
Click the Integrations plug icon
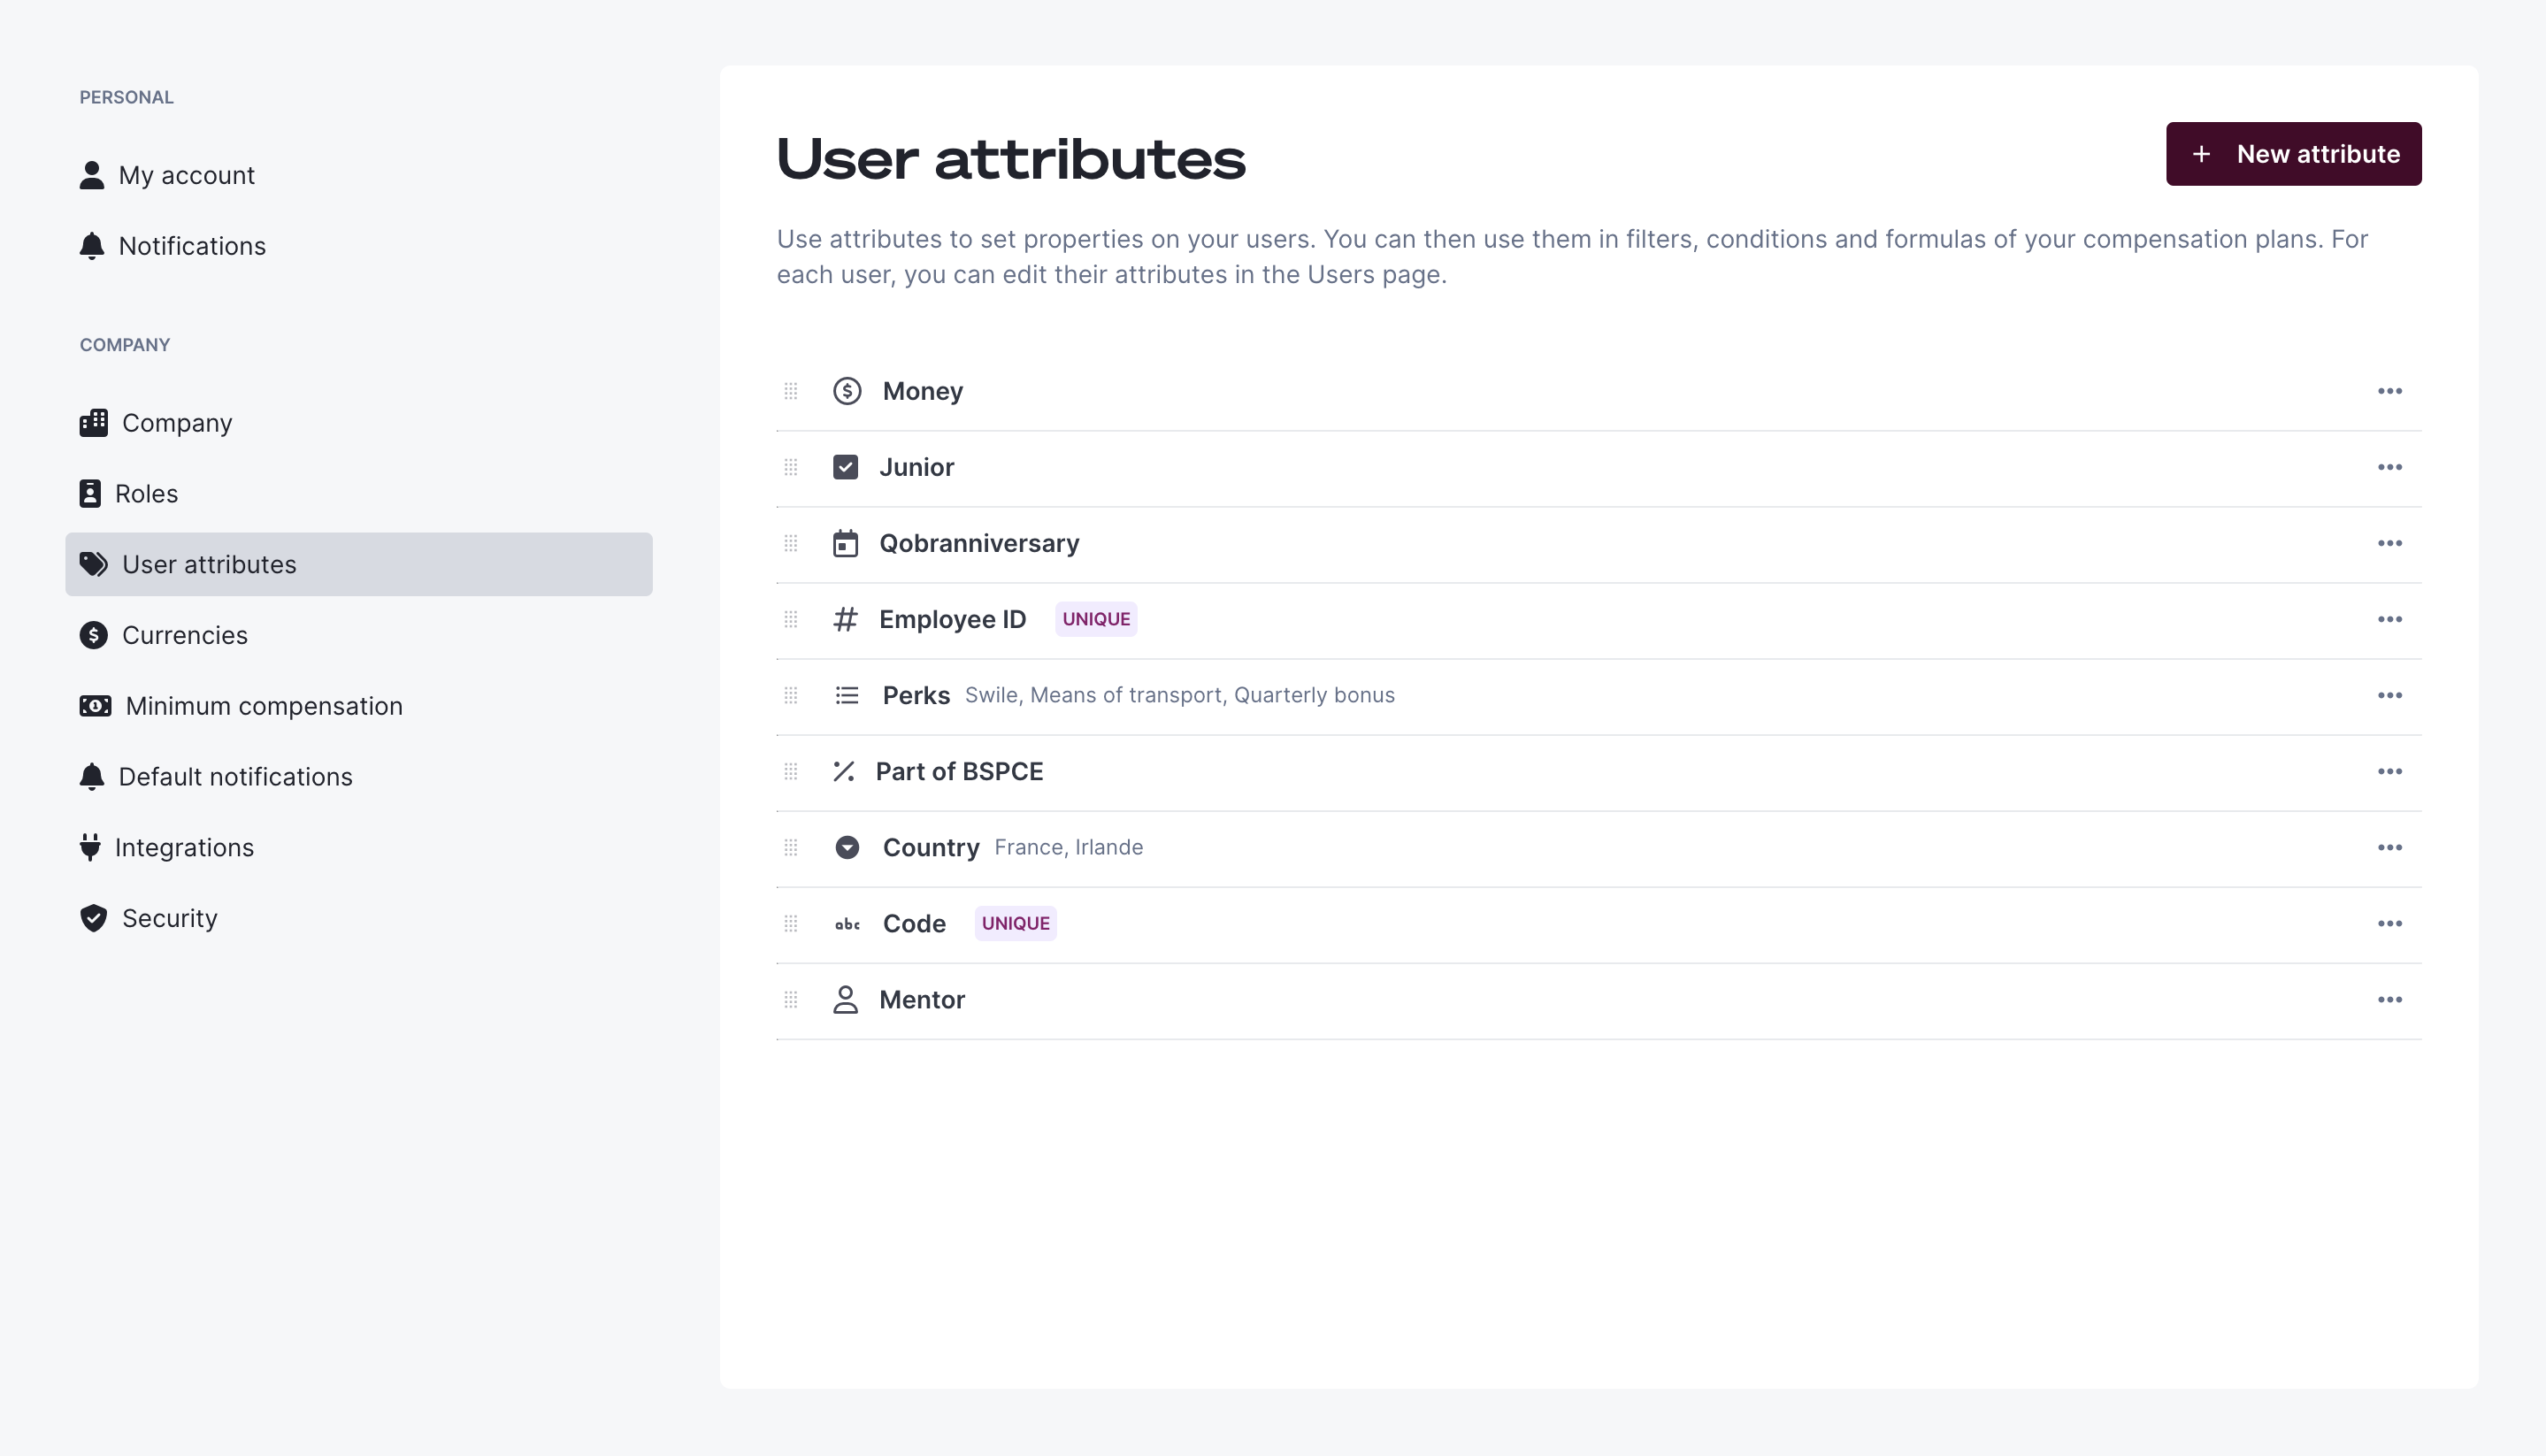pos(90,847)
